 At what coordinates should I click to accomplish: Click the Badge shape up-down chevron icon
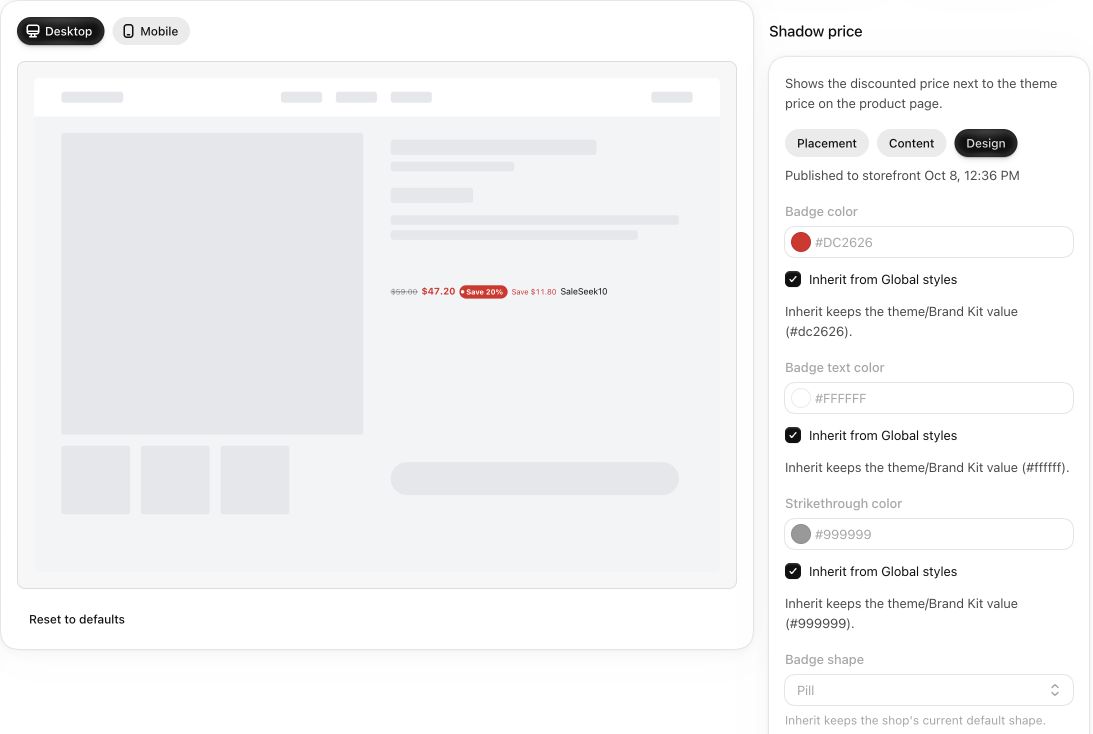coord(1055,690)
